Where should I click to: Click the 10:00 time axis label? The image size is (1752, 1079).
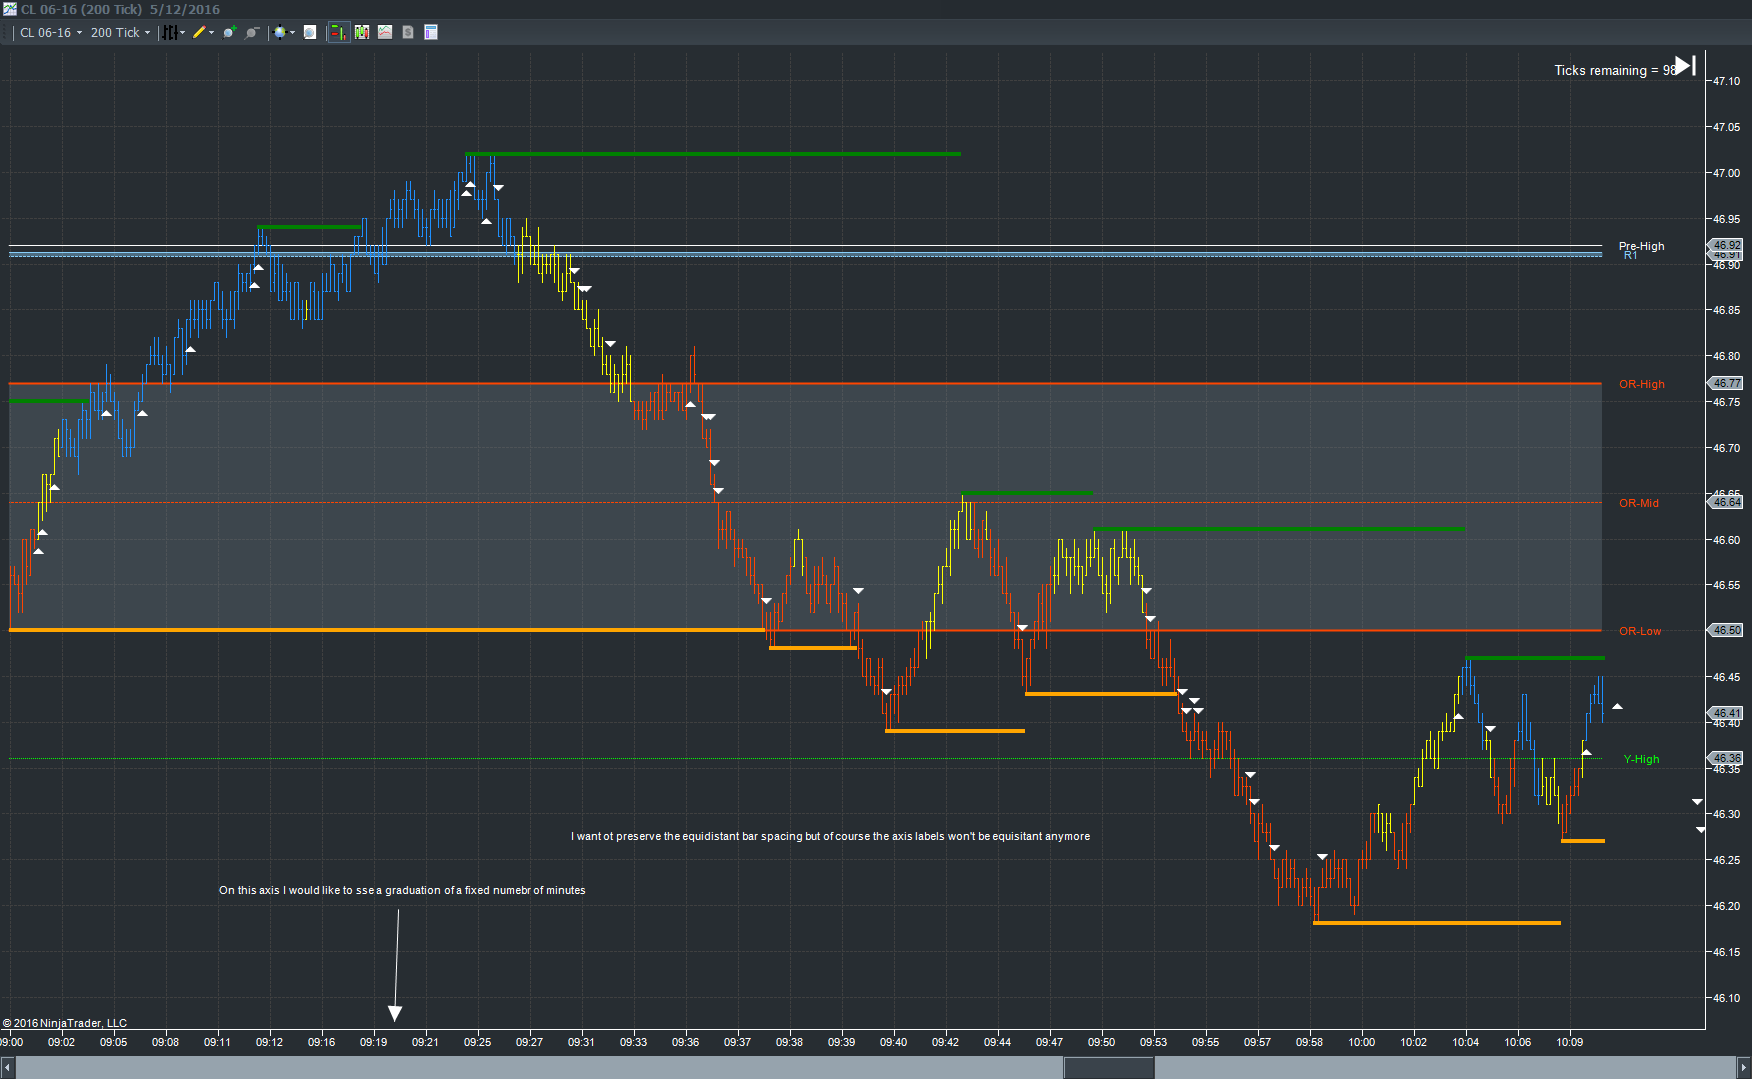(x=1361, y=1042)
